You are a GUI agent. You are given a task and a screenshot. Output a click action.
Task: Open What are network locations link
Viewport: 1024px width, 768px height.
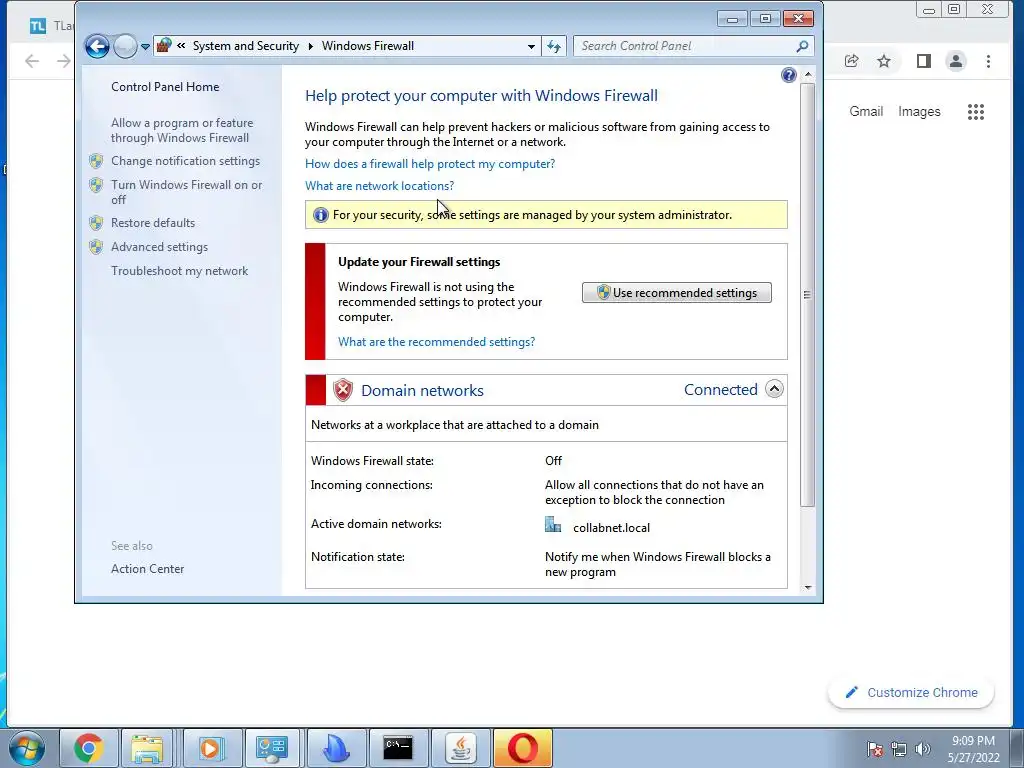pos(379,186)
